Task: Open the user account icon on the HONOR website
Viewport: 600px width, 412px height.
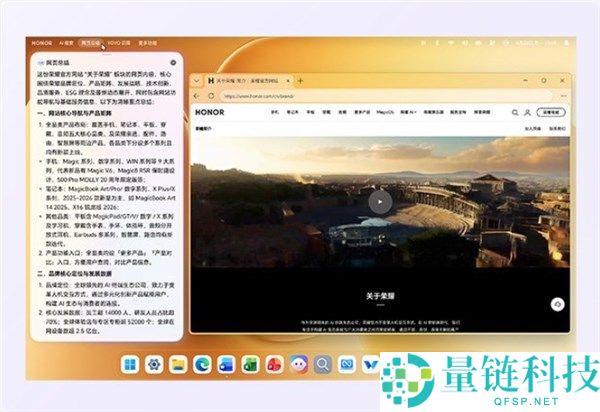Action: 527,112
